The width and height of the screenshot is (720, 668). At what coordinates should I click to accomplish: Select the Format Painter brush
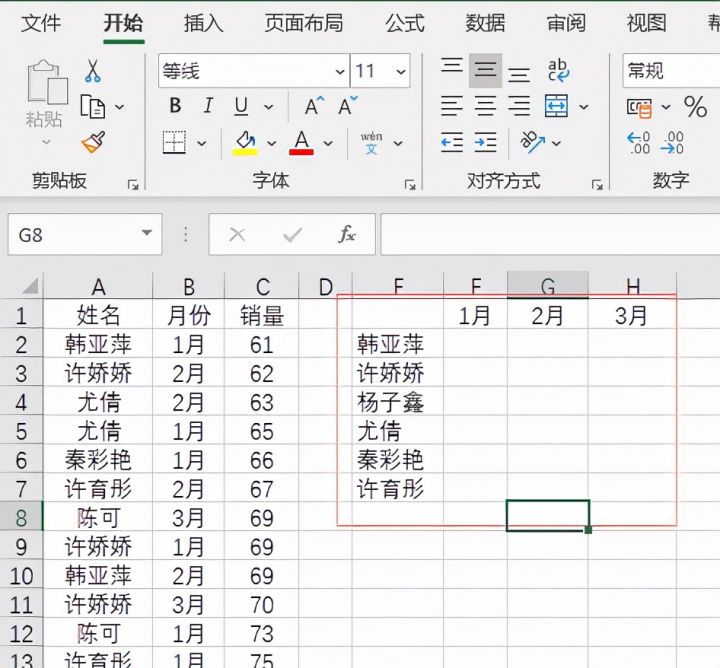click(93, 142)
